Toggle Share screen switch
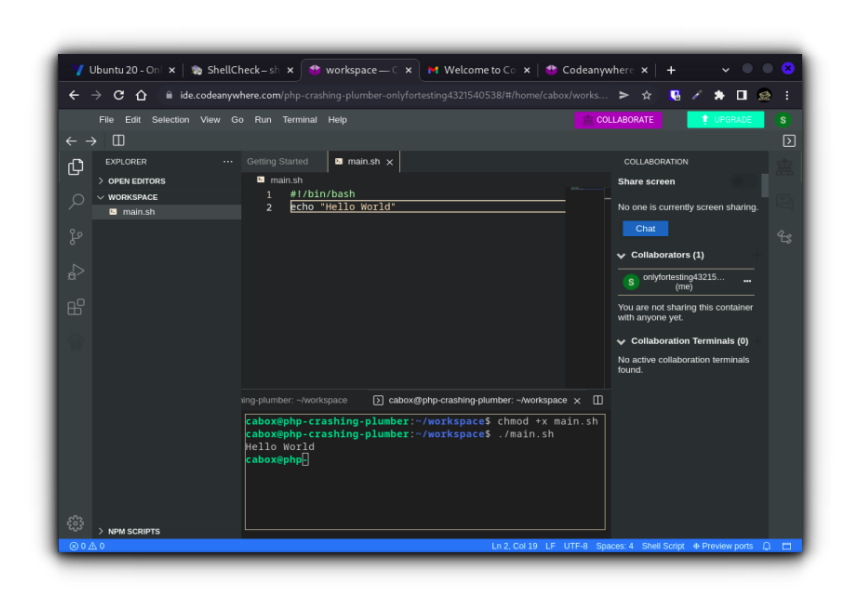 coord(742,181)
